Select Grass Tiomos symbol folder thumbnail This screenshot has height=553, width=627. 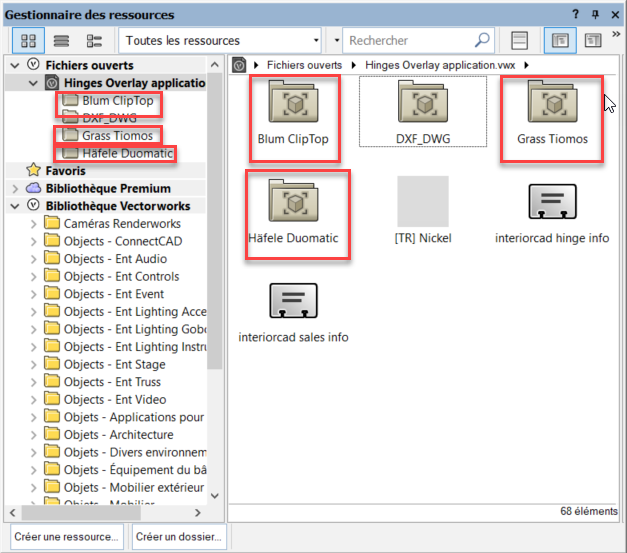point(553,113)
